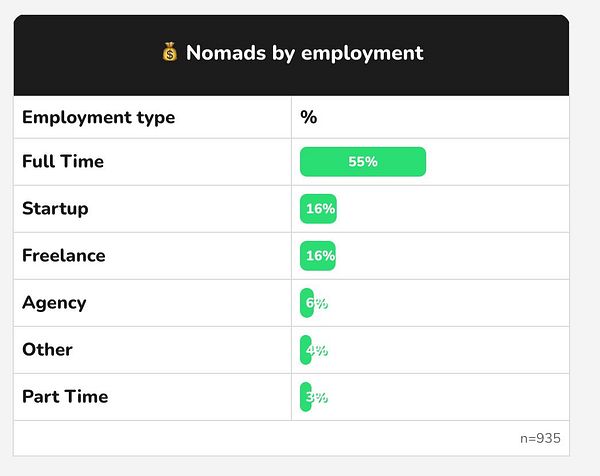
Task: Click the Full Time row label
Action: 63,162
